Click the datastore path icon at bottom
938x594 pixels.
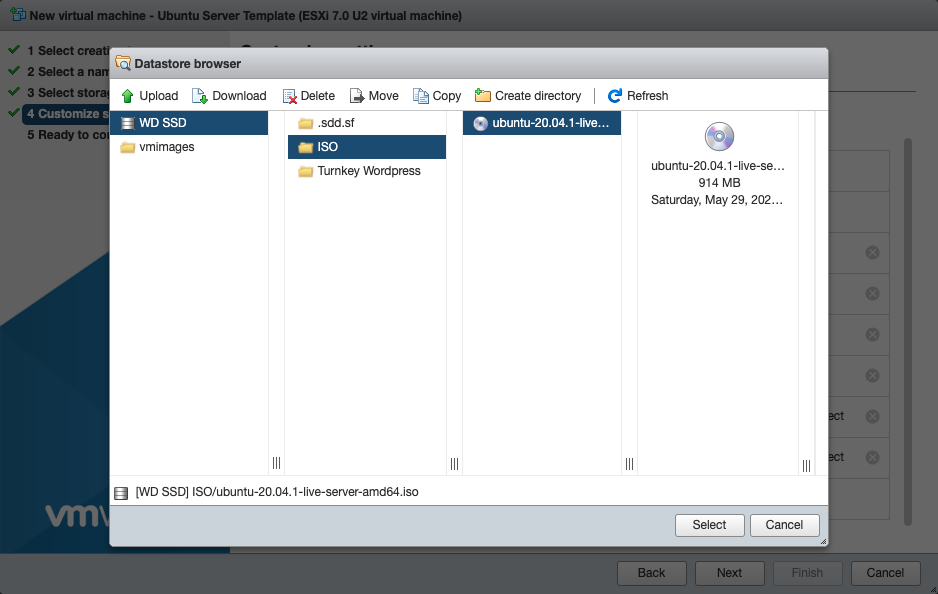(121, 493)
